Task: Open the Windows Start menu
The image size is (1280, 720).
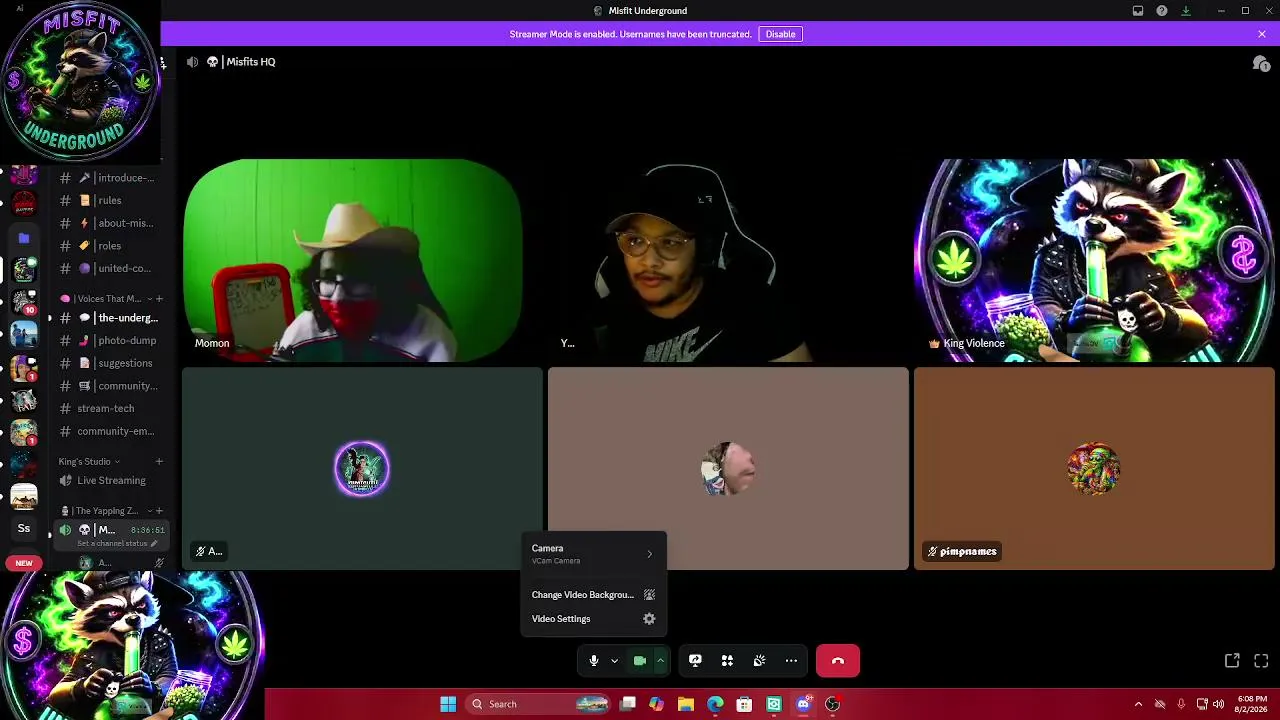Action: (448, 704)
